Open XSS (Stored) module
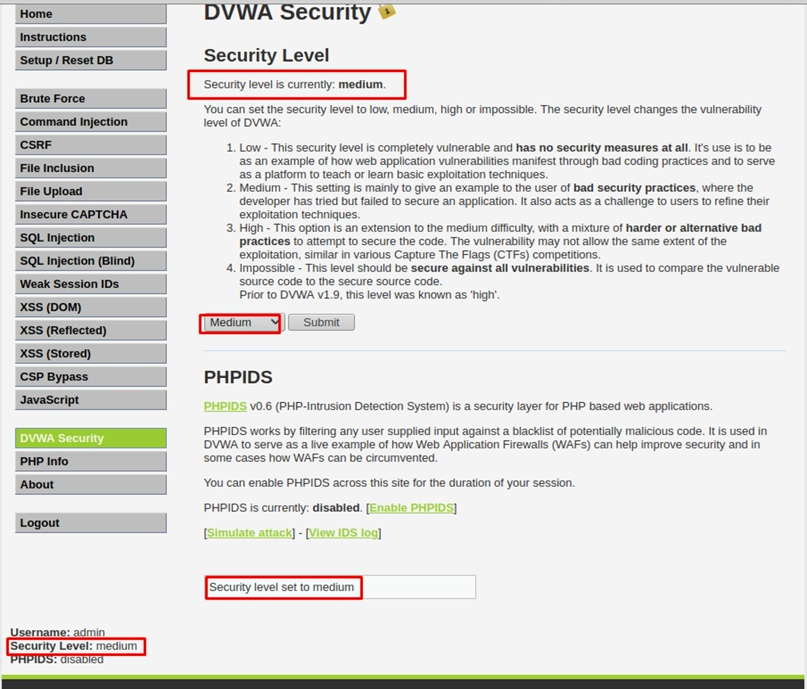 [x=91, y=353]
